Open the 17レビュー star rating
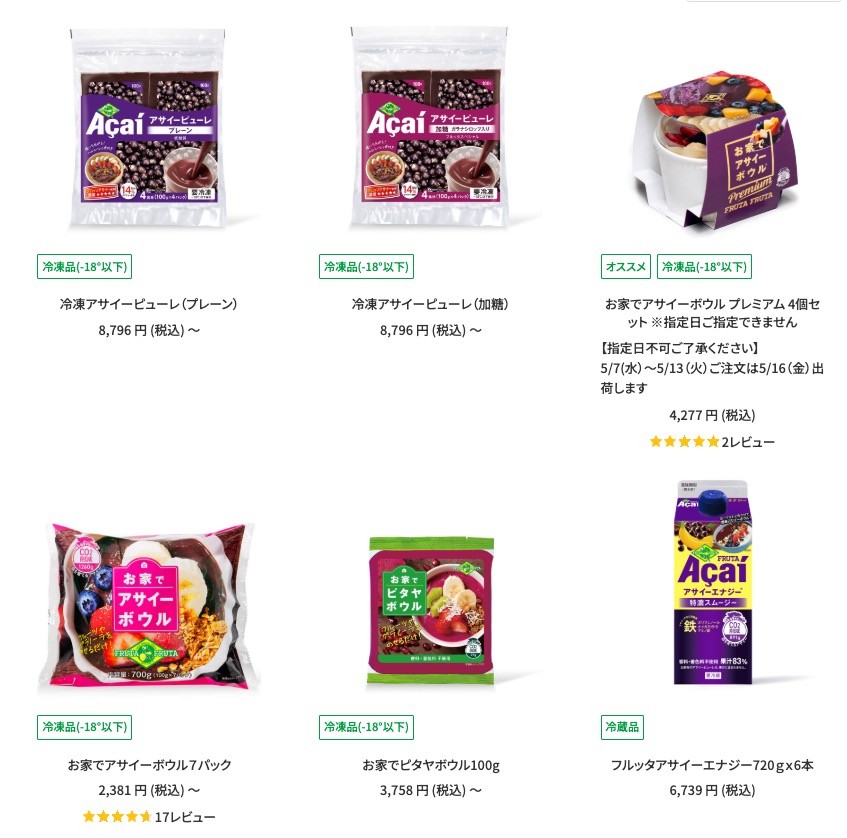 (x=149, y=816)
